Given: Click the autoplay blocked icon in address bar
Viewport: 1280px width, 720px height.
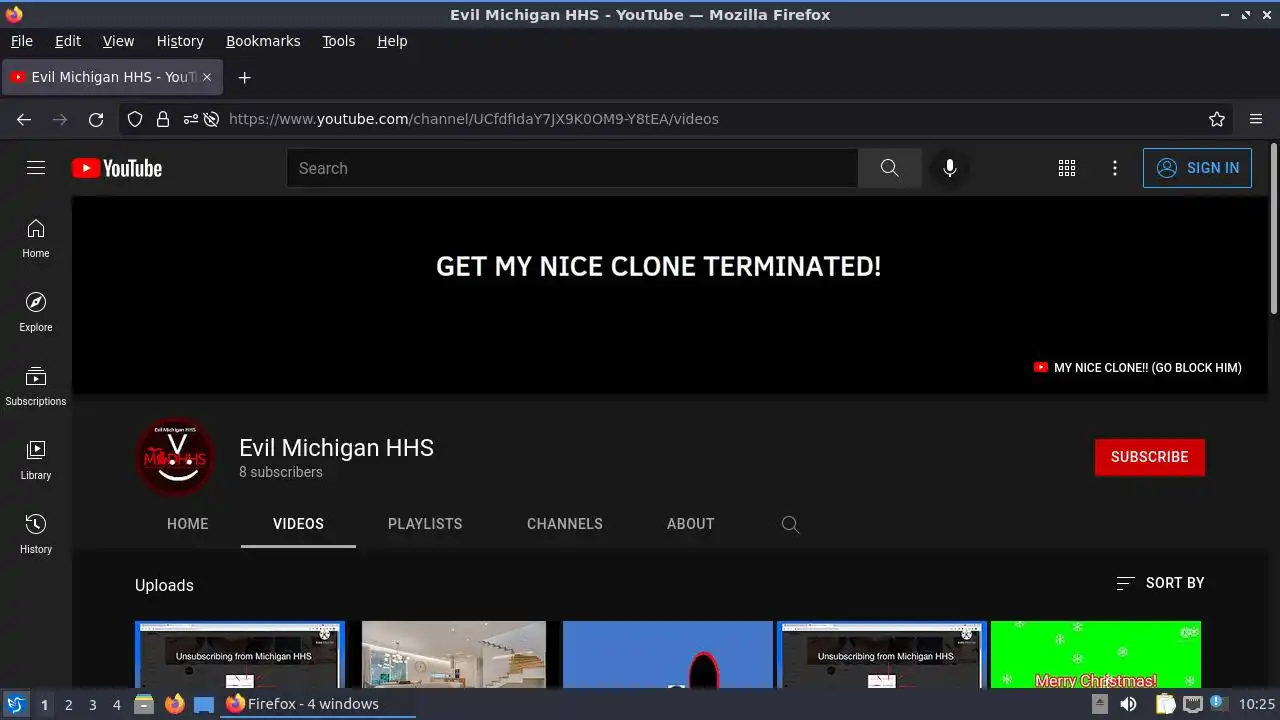Looking at the screenshot, I should (211, 119).
